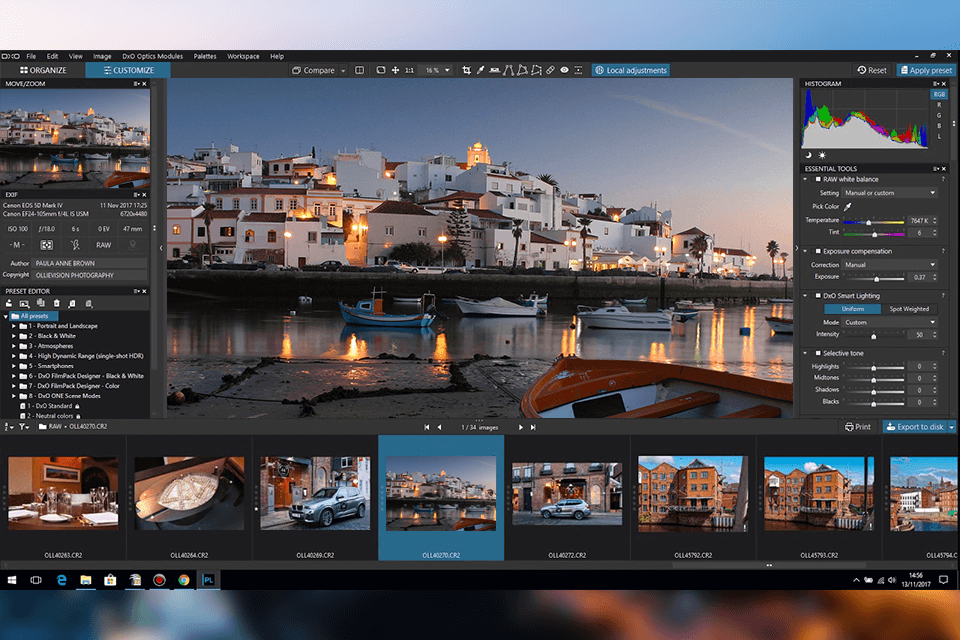Select thumbnail OLL45792.CR2
Screen dimensions: 960x640
coord(693,497)
